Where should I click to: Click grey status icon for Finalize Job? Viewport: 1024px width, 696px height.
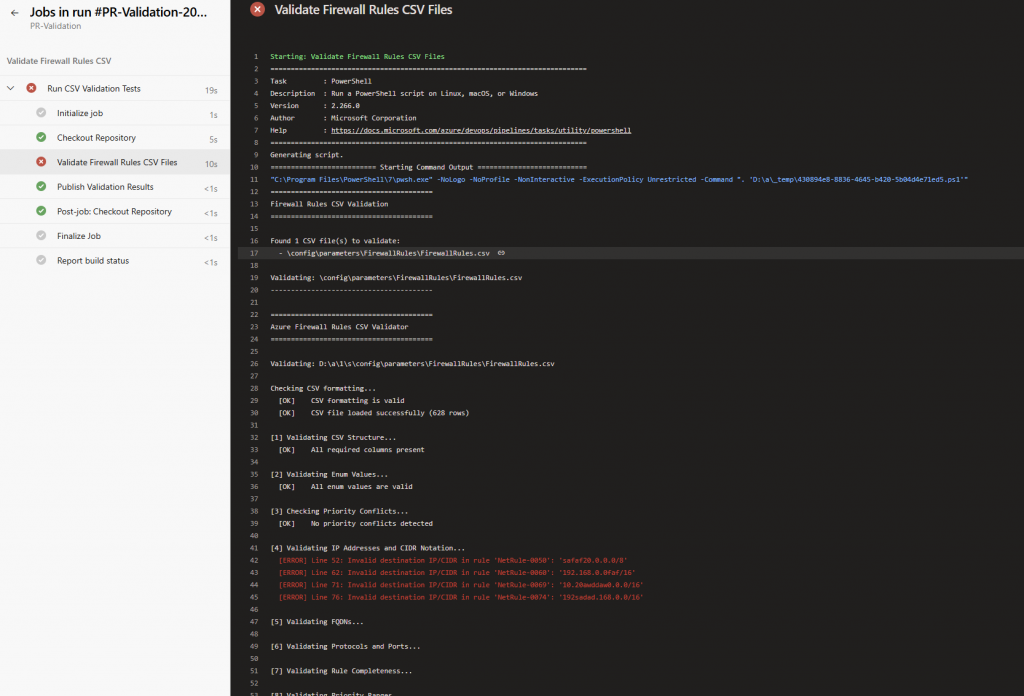[x=41, y=236]
